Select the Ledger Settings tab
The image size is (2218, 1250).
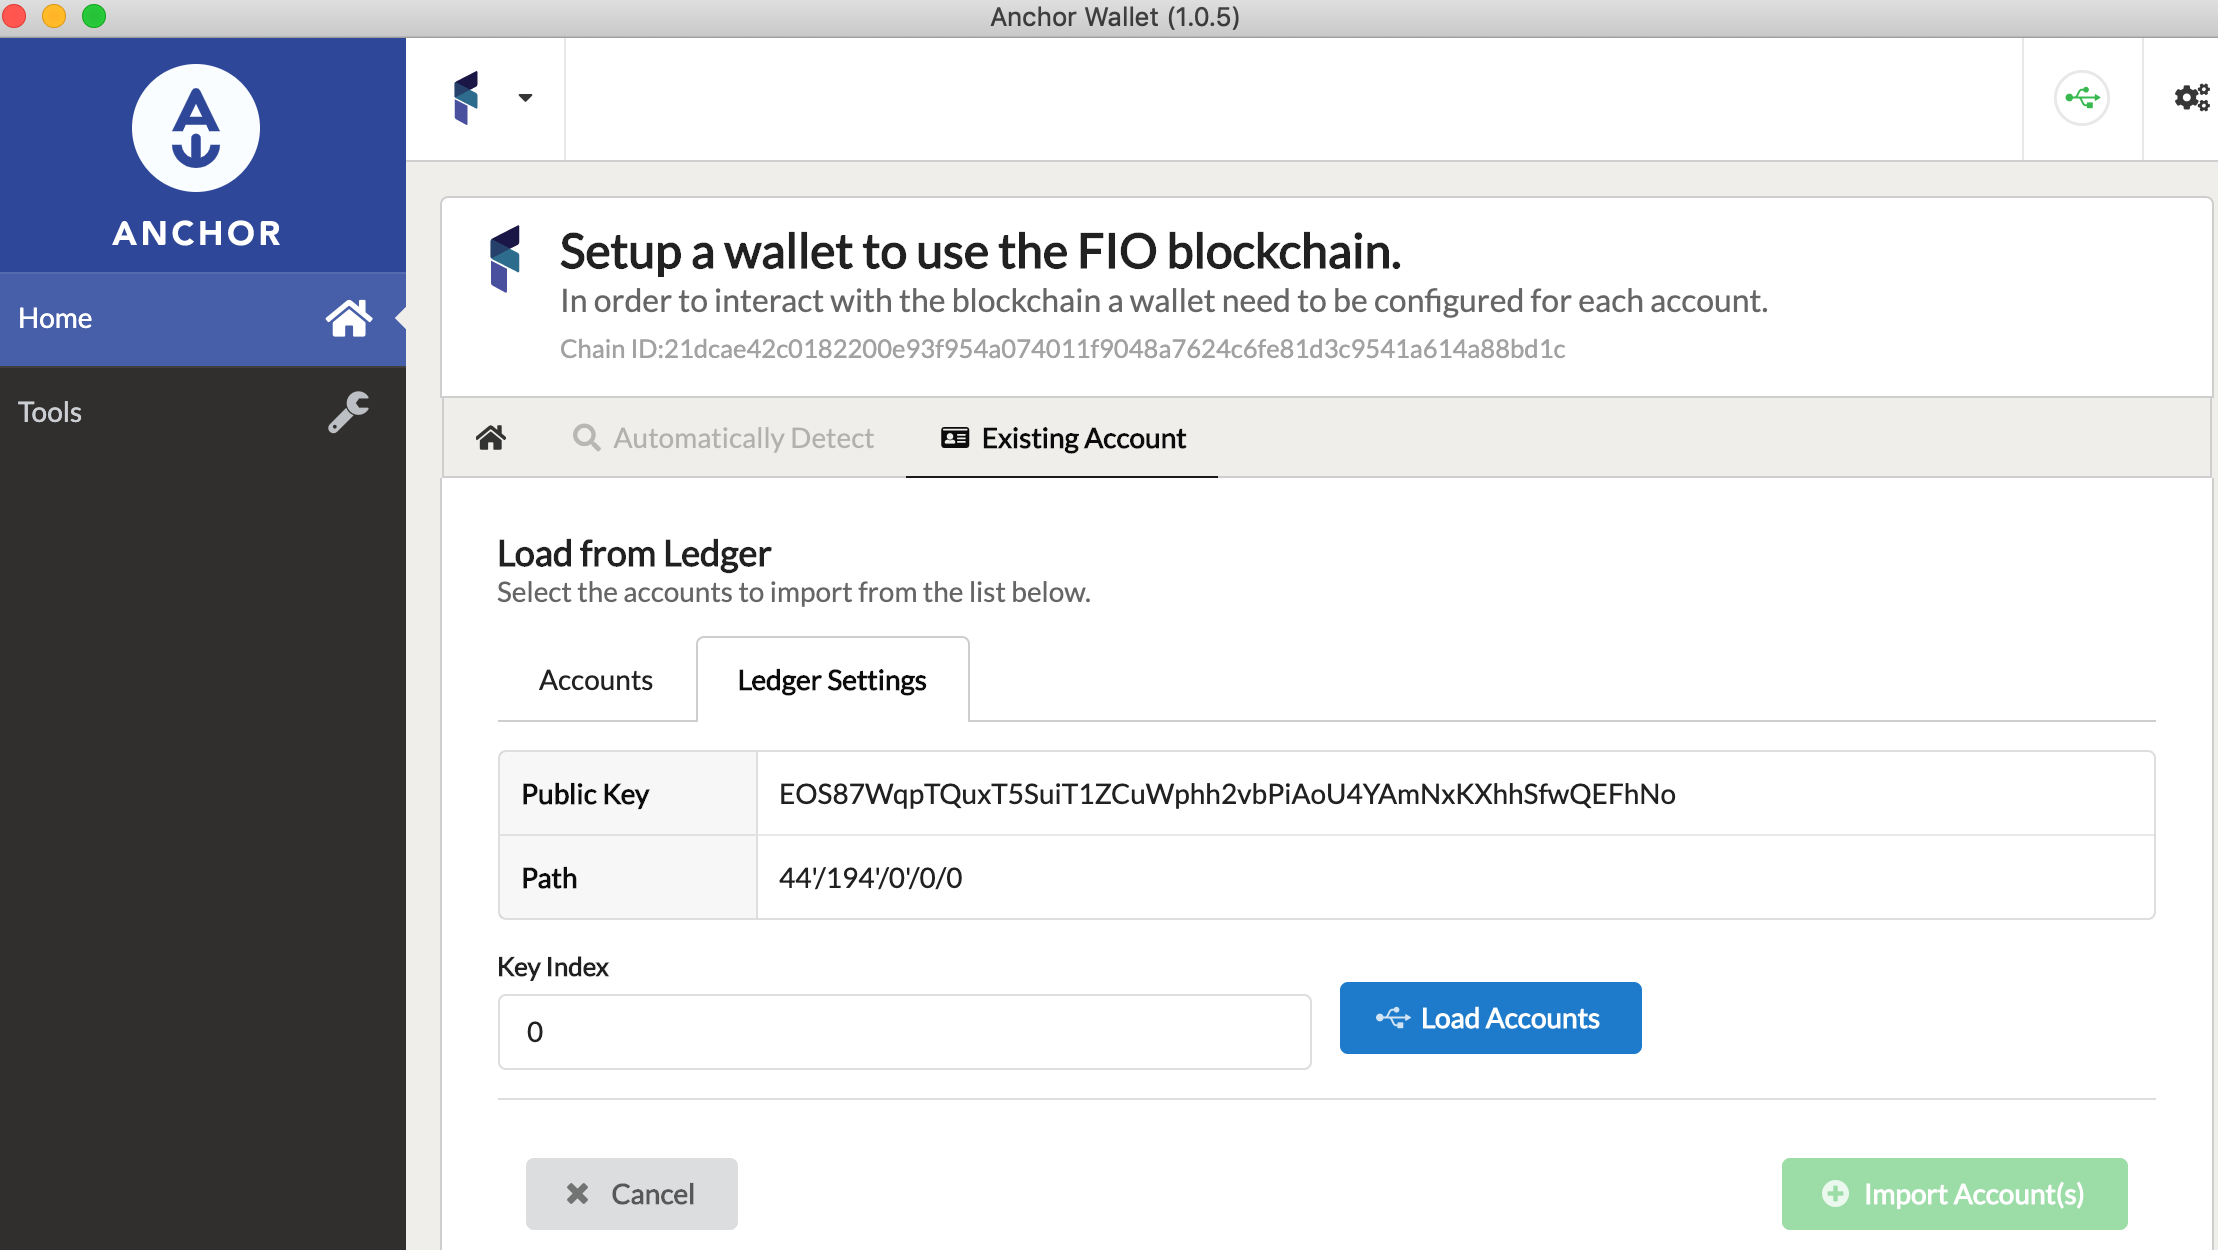coord(831,679)
